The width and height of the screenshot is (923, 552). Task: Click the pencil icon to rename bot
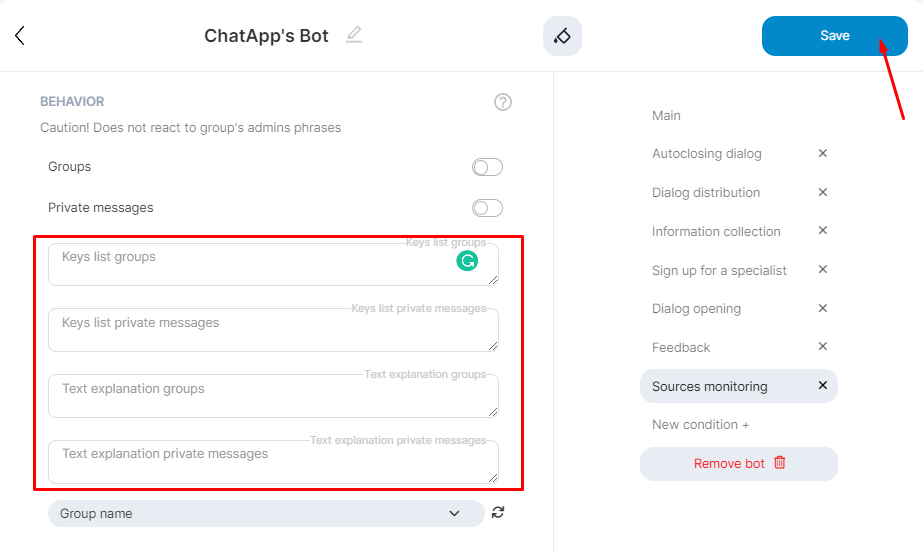pos(354,35)
